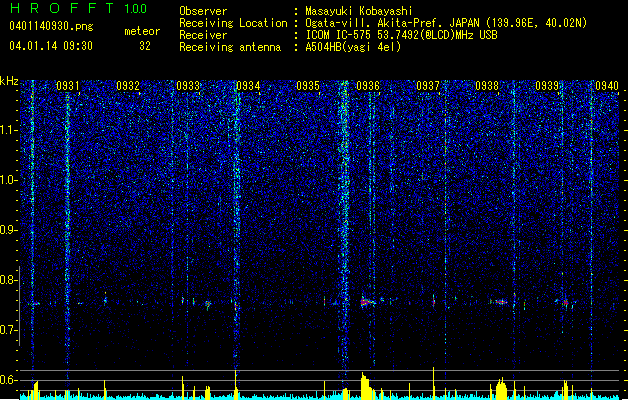629x400 pixels.
Task: Click the 0932 time marker
Action: coord(128,86)
